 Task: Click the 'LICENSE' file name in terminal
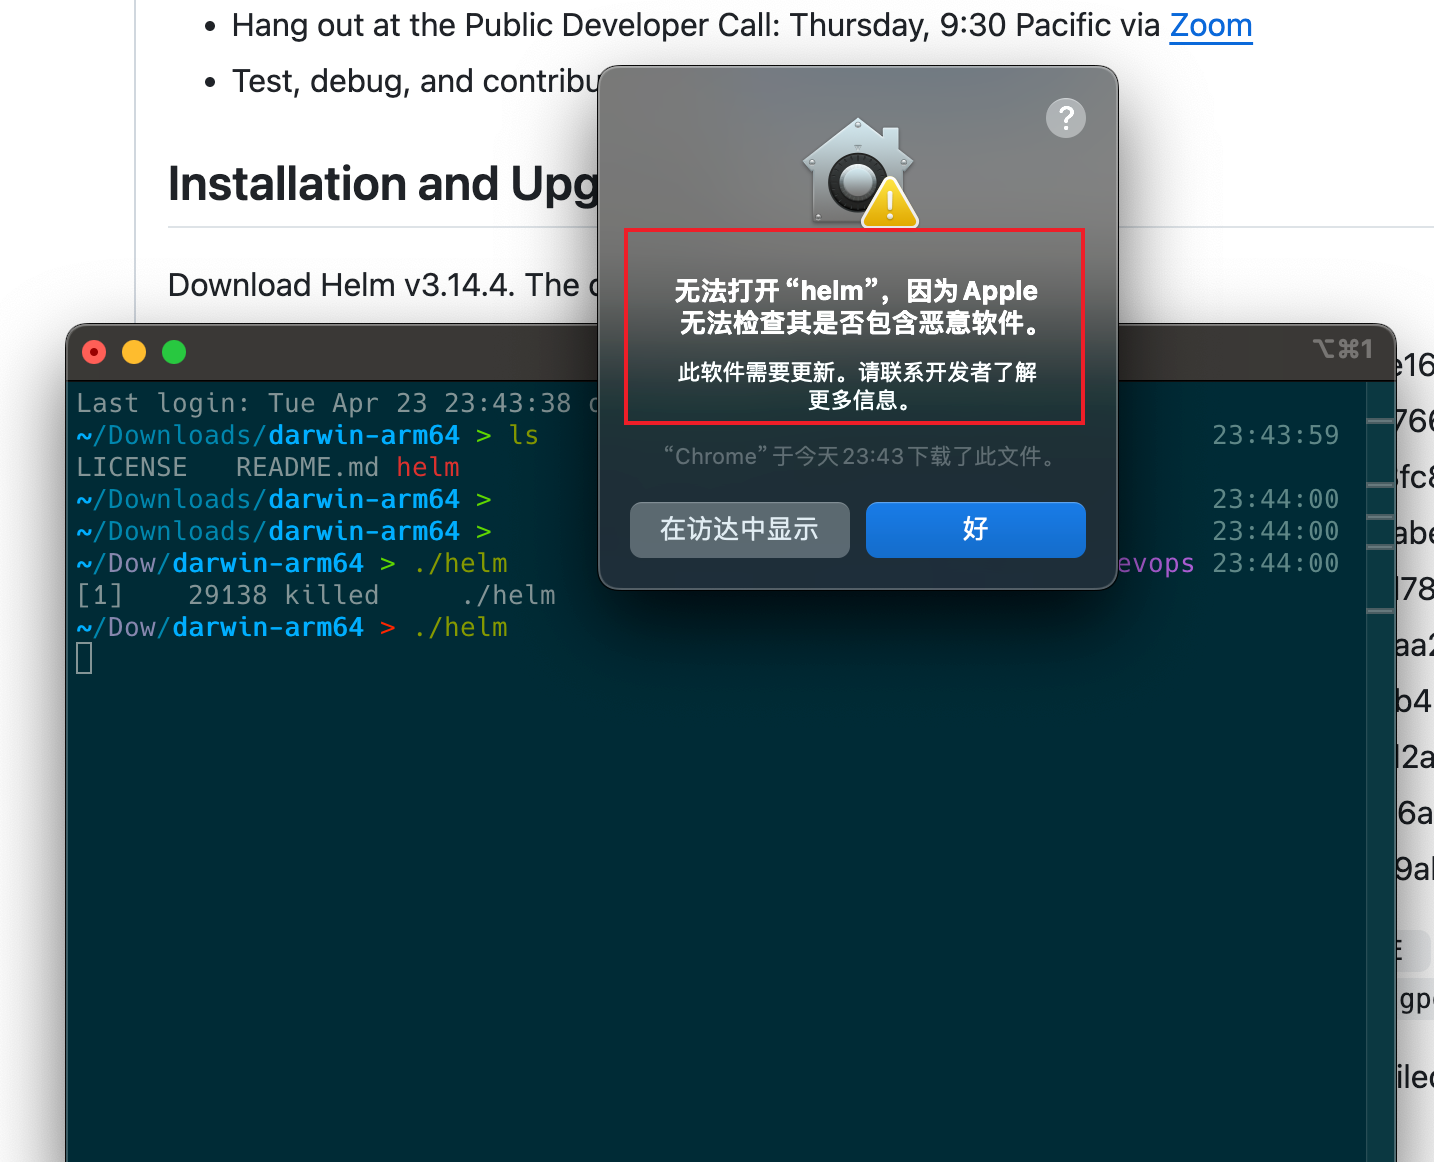click(132, 467)
